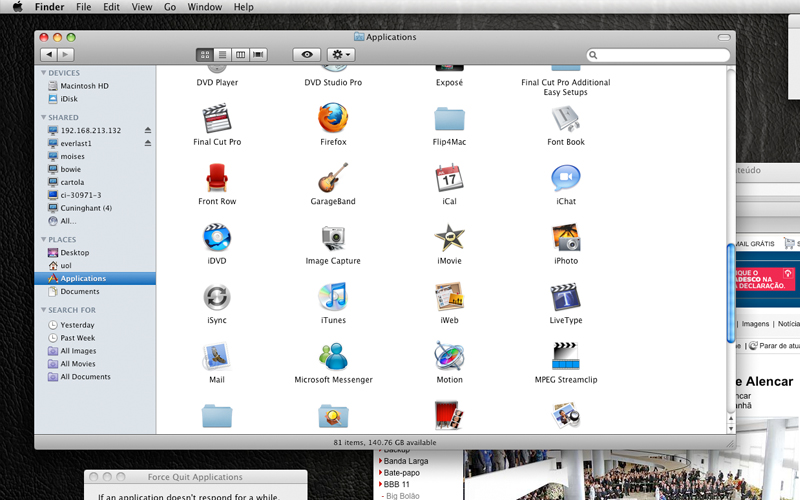This screenshot has width=800, height=500.
Task: Go back with the left arrow button
Action: coord(49,55)
